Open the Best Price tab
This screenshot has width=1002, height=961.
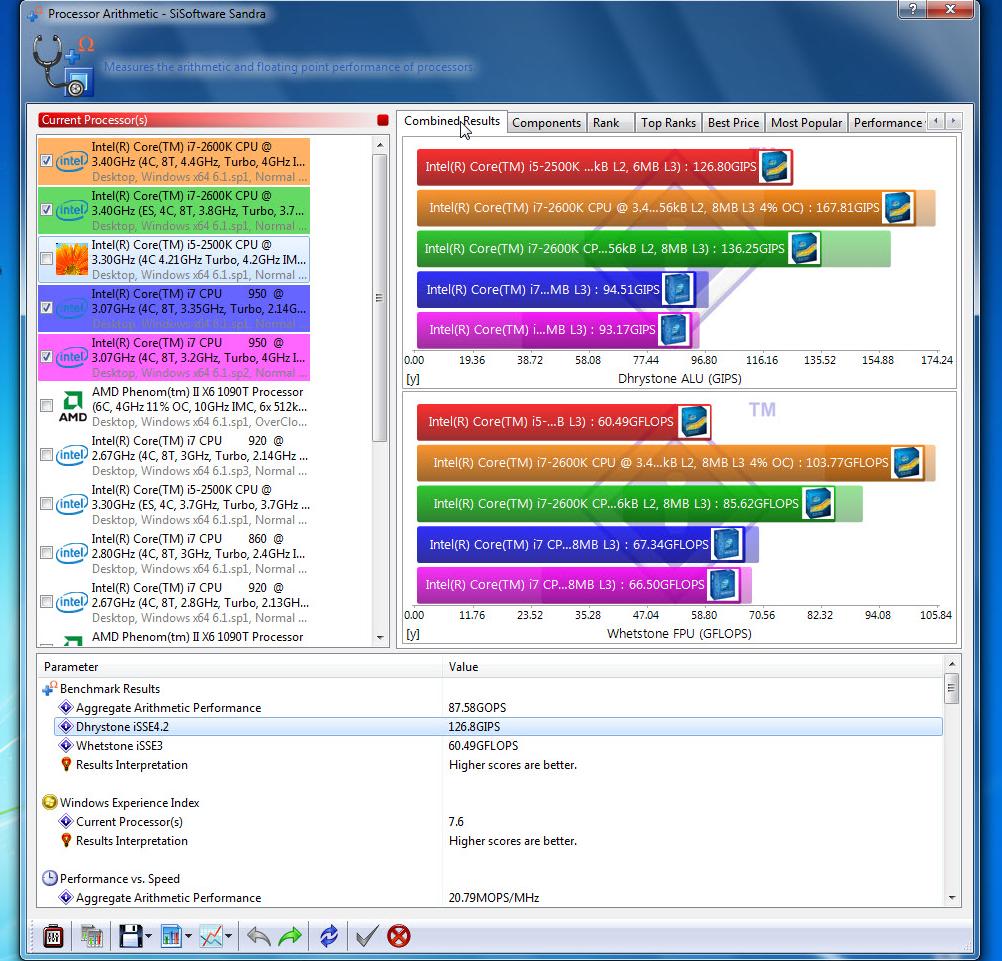pyautogui.click(x=733, y=123)
